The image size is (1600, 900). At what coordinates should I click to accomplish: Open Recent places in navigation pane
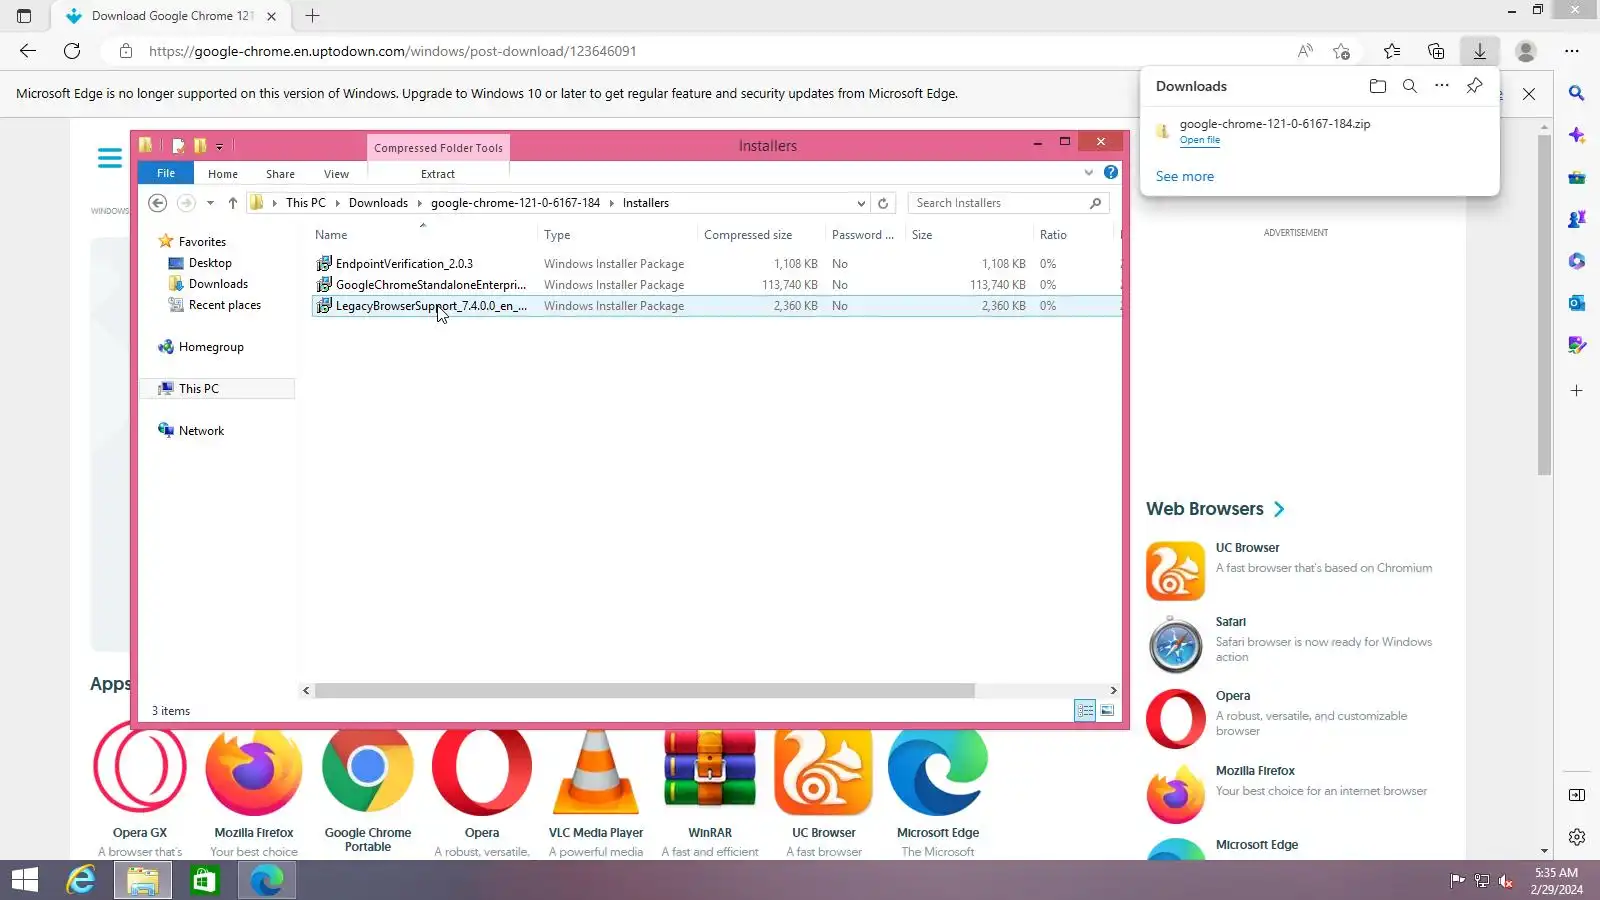point(225,305)
